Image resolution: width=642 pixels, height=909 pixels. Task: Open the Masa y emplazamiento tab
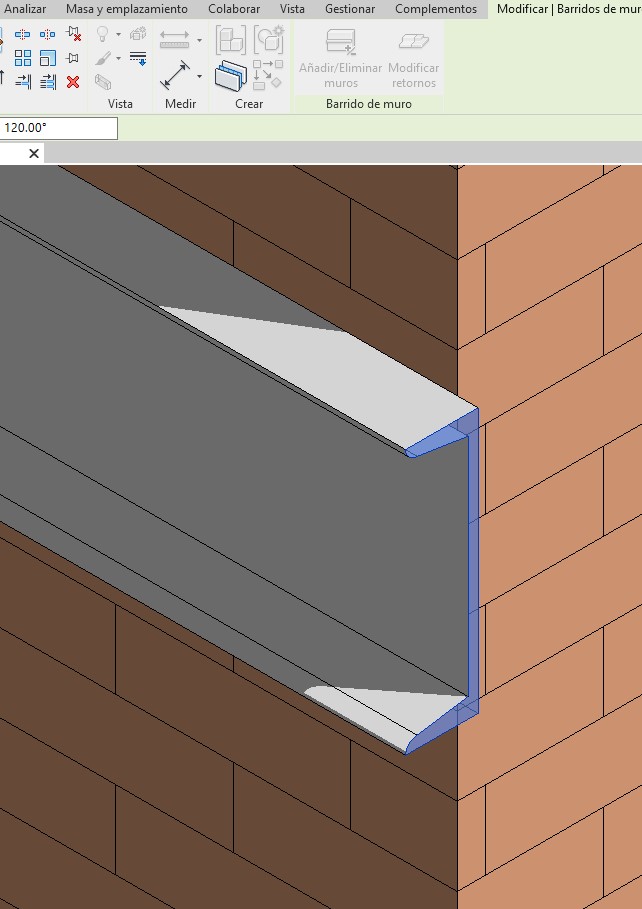[126, 9]
